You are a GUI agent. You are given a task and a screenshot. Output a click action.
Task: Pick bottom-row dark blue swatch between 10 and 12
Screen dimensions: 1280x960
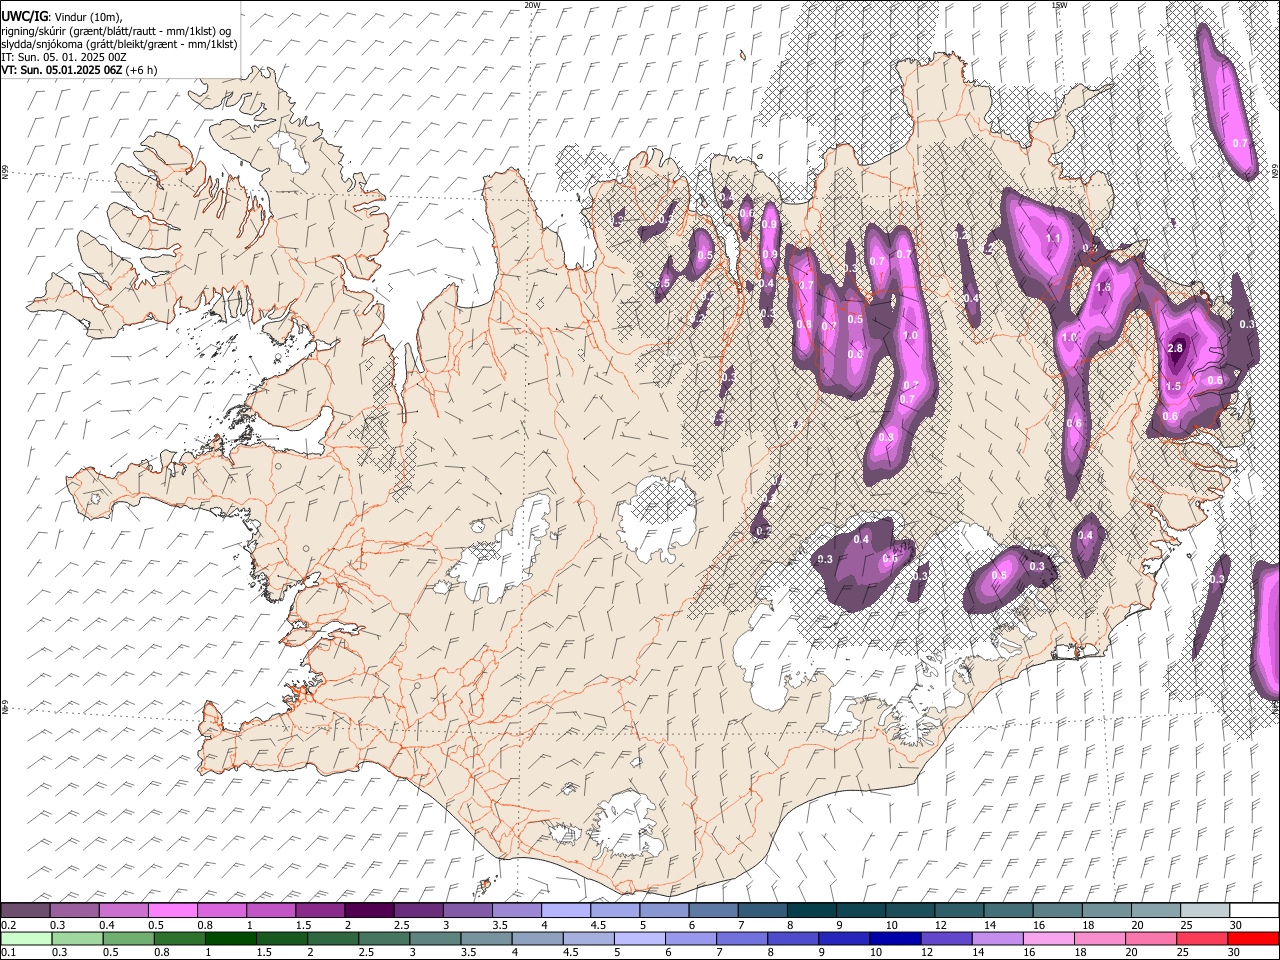click(894, 938)
